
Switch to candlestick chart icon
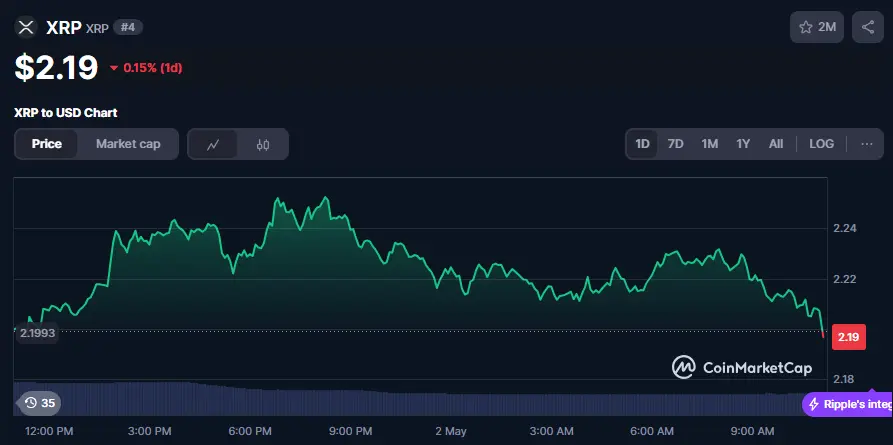263,144
